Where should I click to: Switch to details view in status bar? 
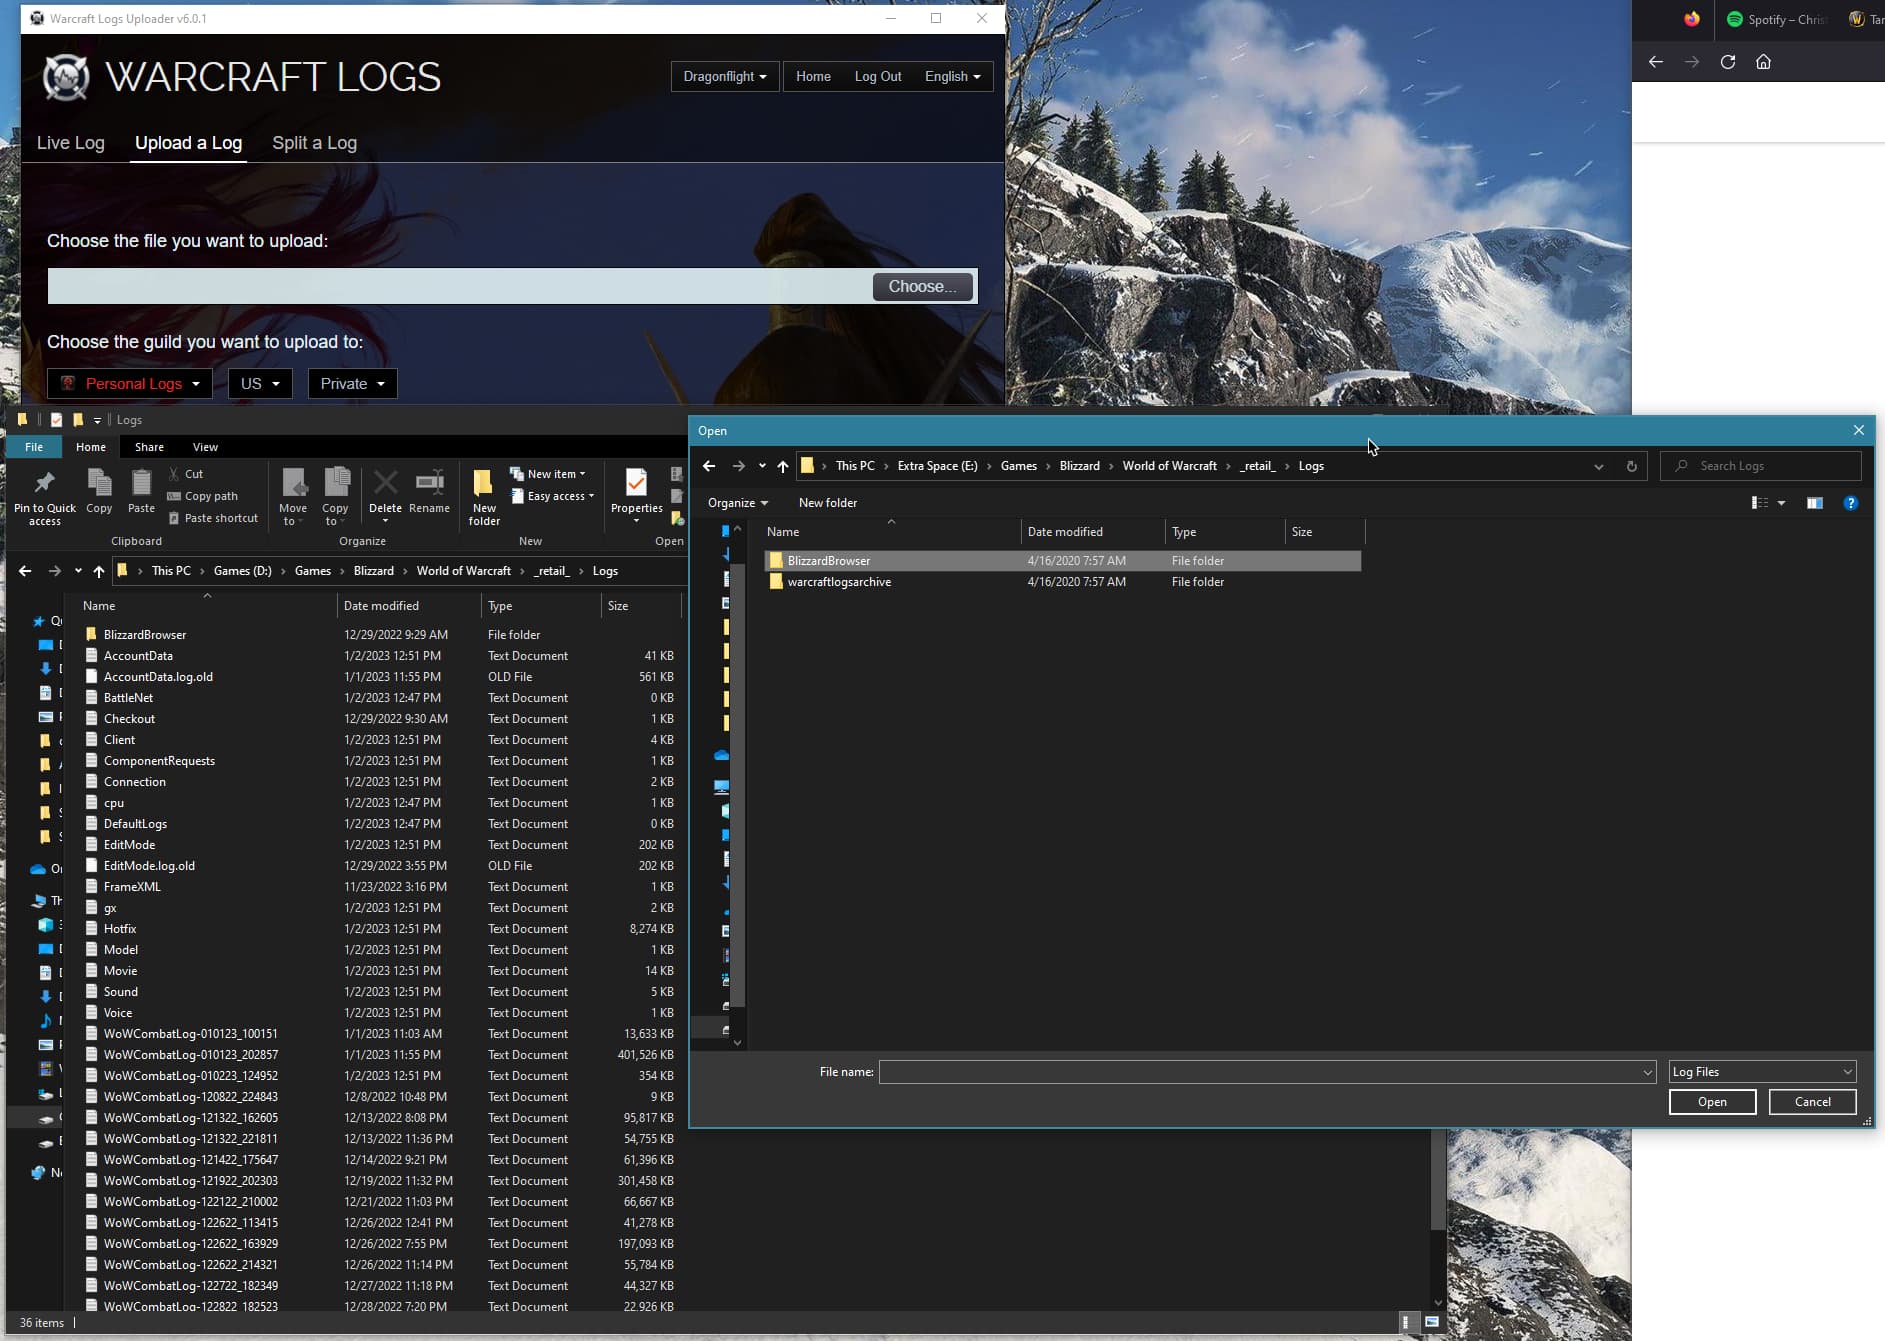pyautogui.click(x=1406, y=1322)
